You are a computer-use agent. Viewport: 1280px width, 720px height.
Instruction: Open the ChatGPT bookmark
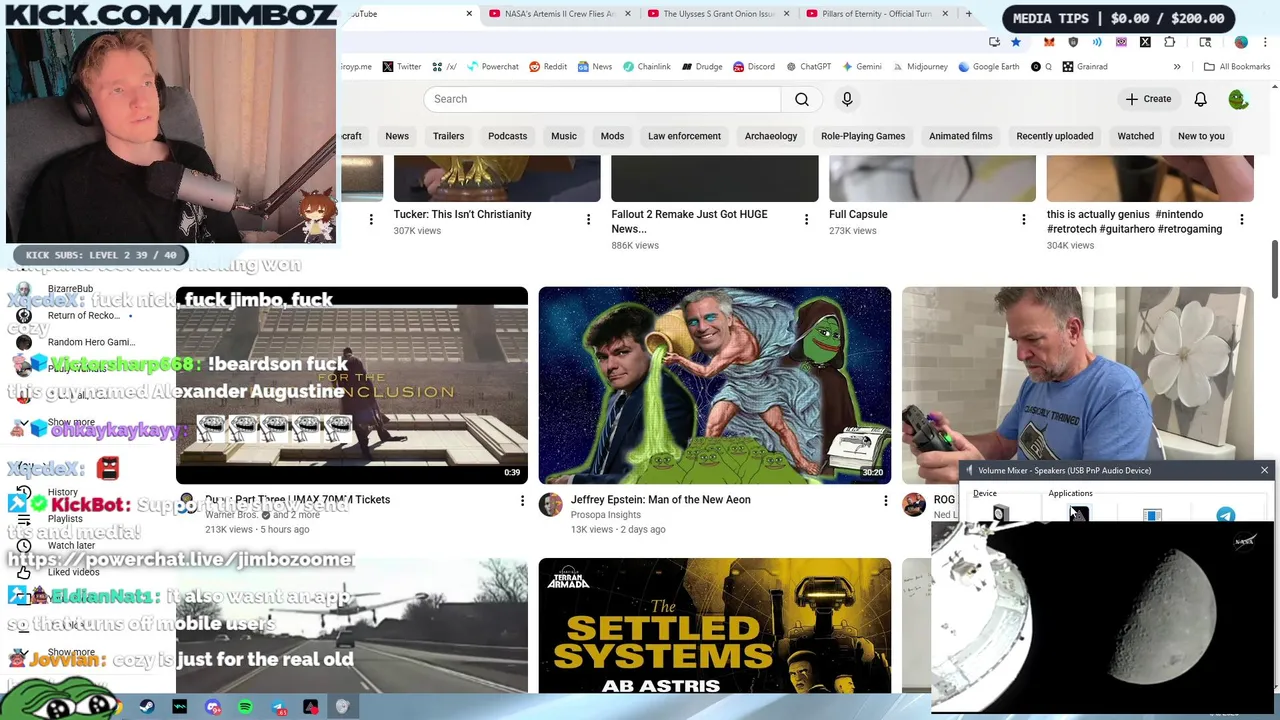click(809, 67)
